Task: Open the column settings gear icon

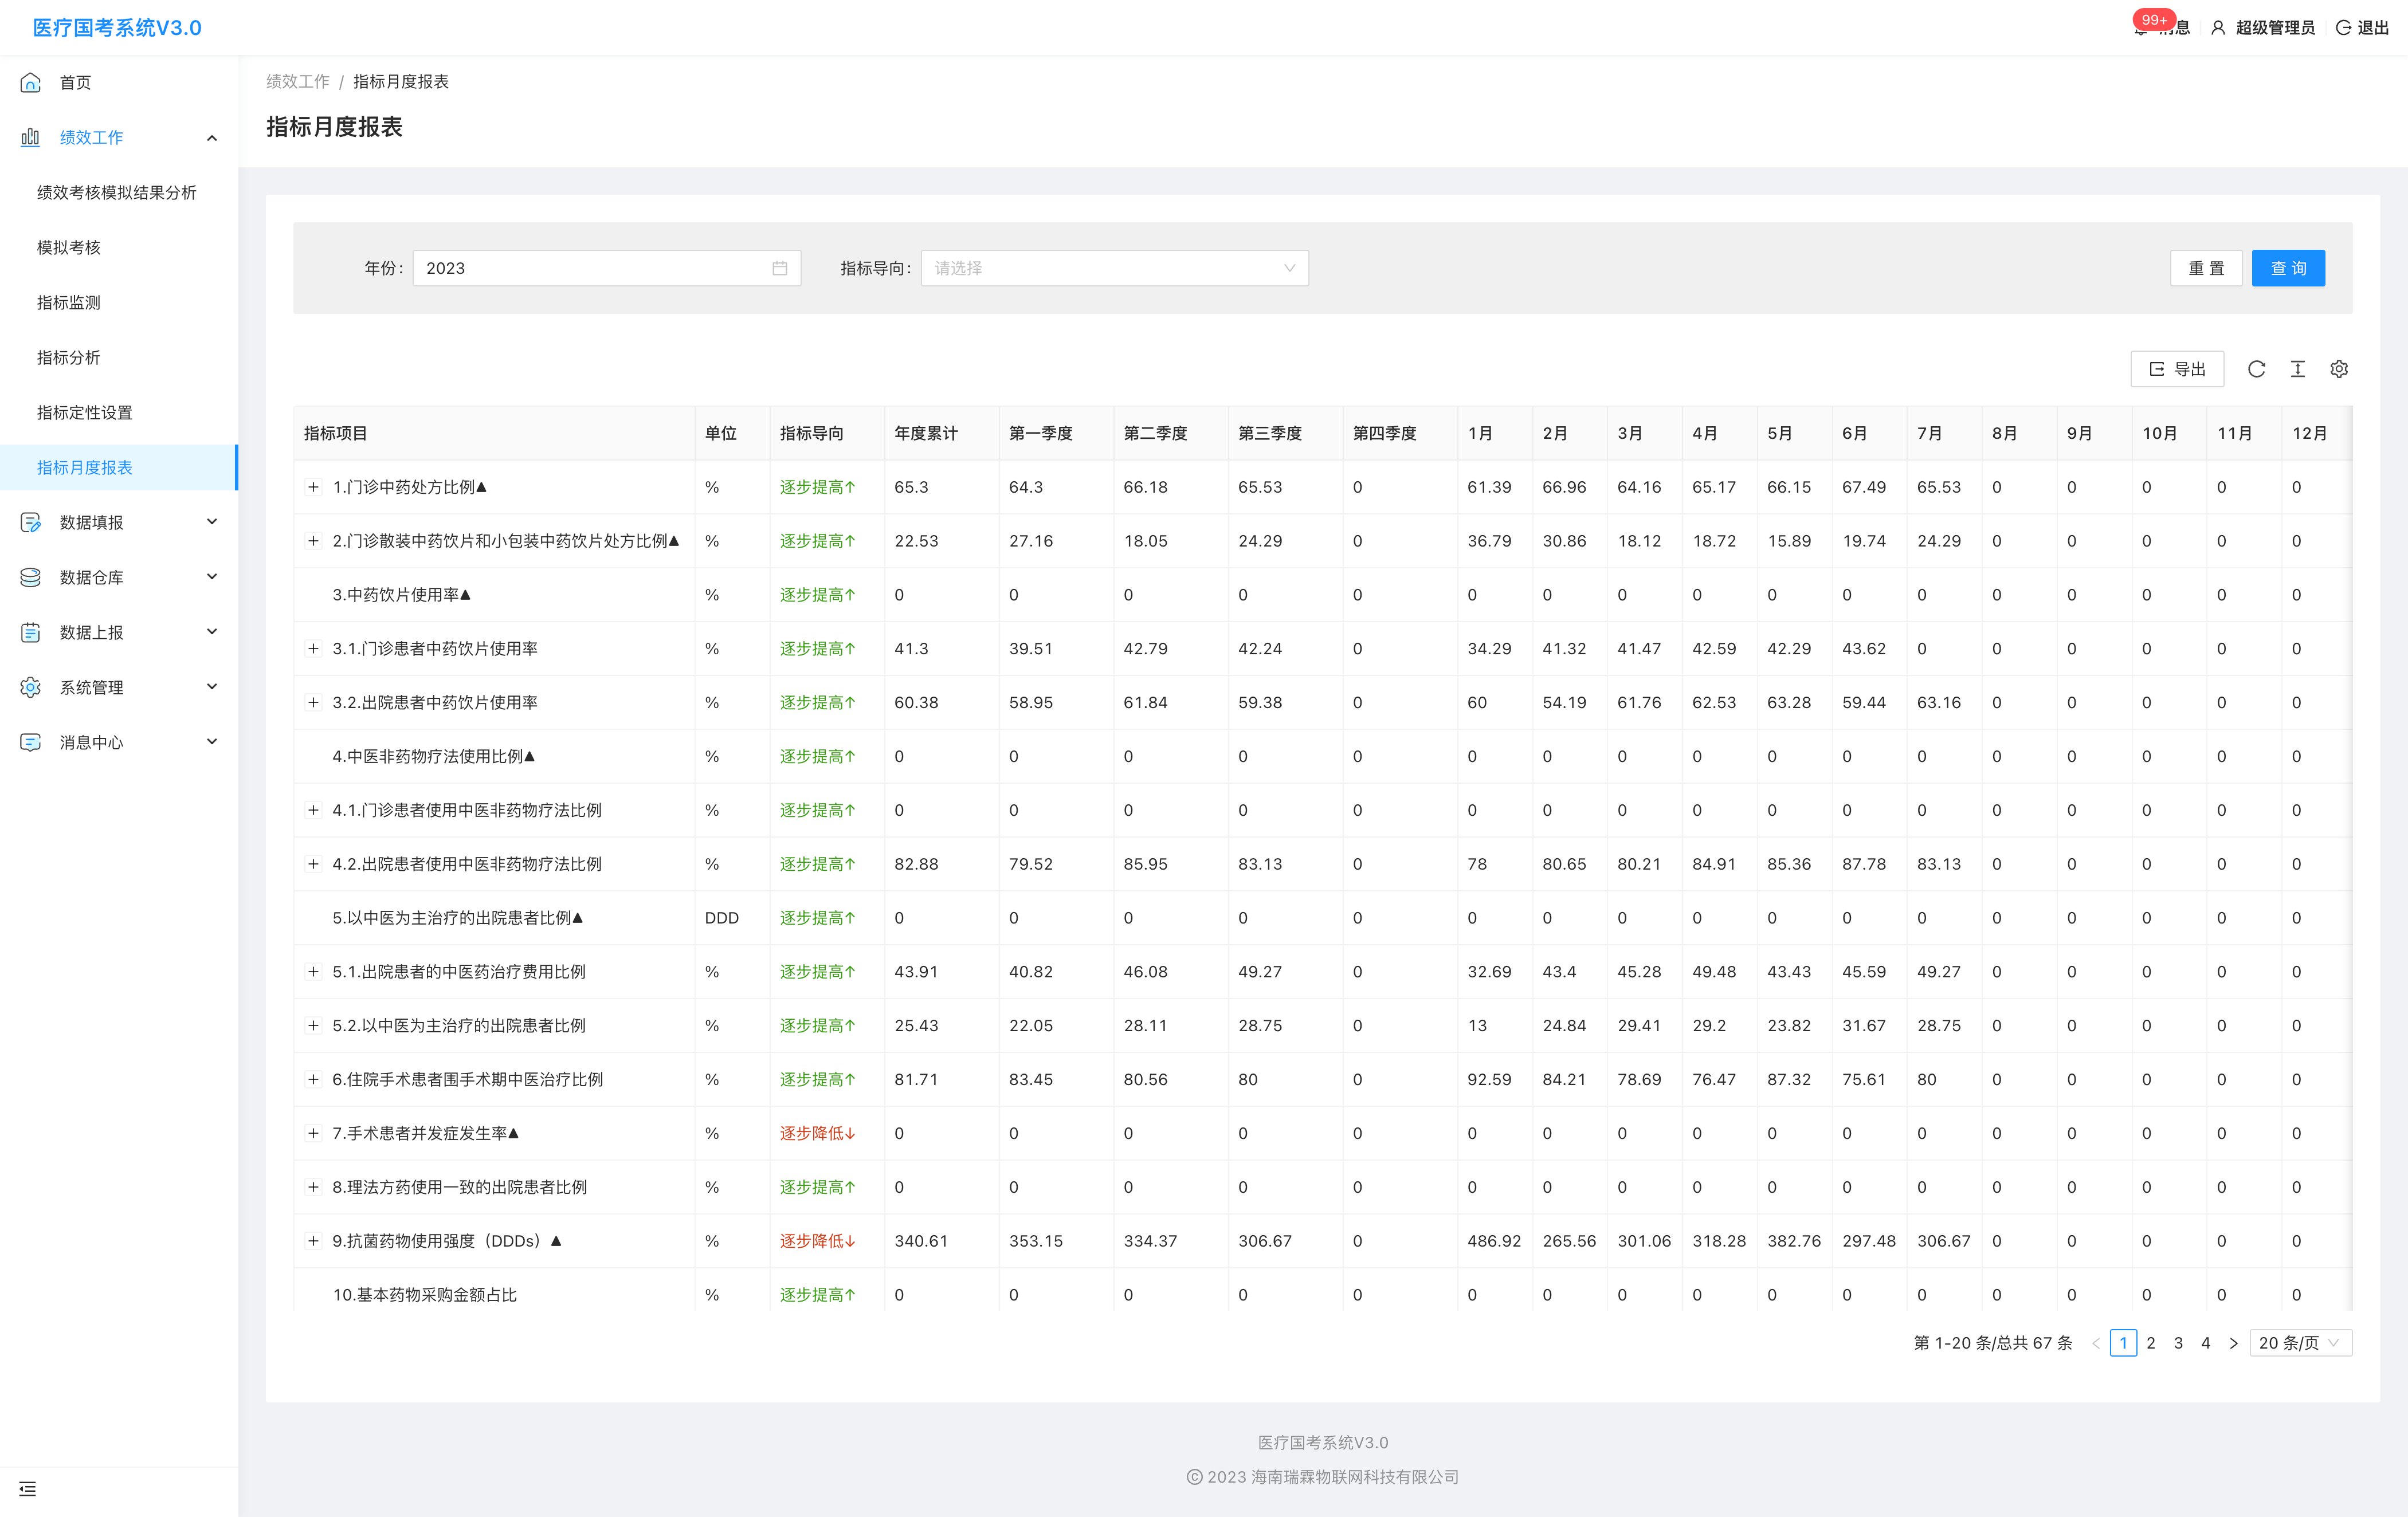Action: click(2339, 369)
